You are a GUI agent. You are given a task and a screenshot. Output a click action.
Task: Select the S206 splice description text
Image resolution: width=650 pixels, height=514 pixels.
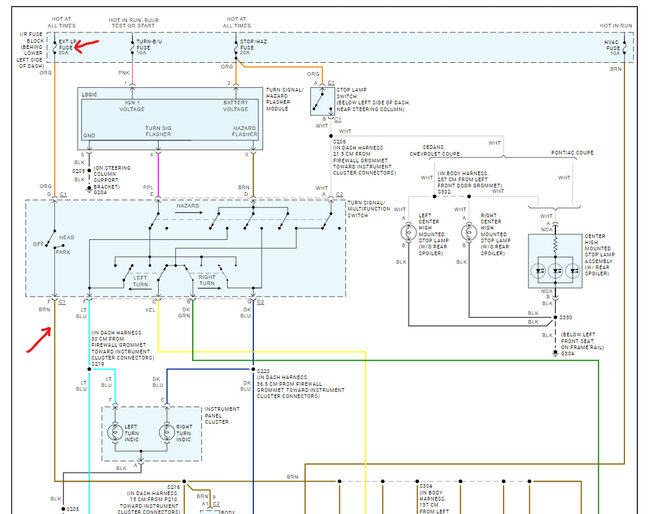click(364, 157)
